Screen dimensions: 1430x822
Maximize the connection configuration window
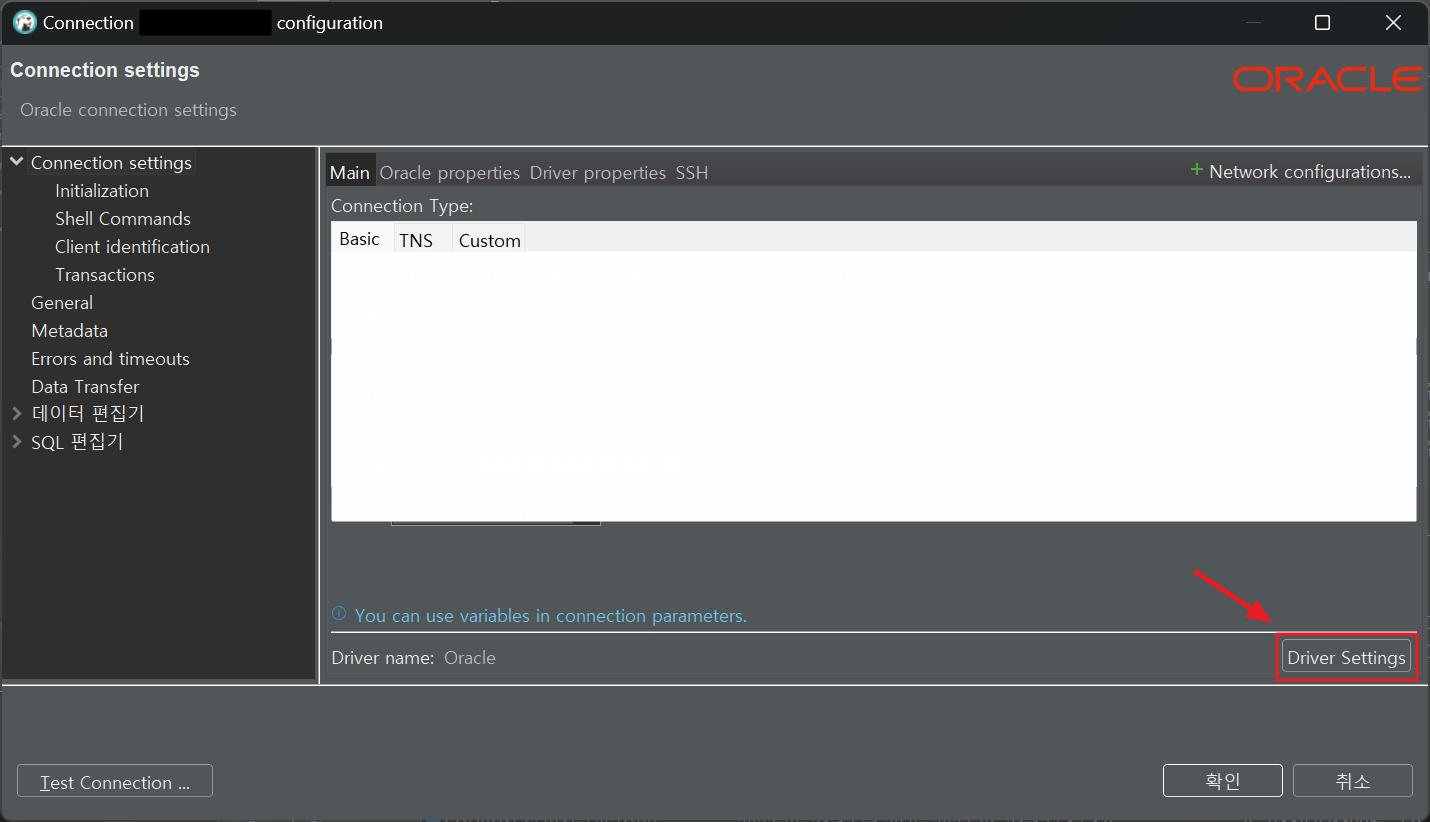1322,22
